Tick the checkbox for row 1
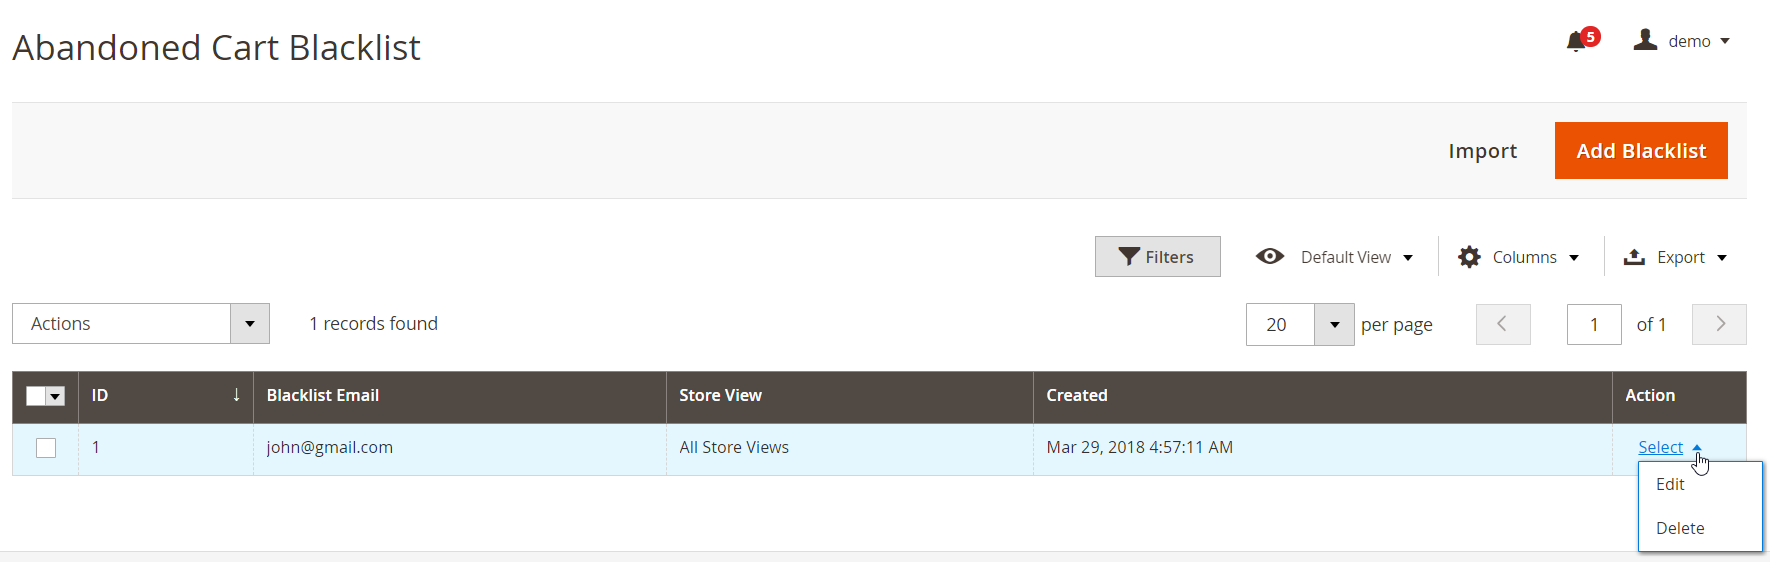The width and height of the screenshot is (1770, 562). 46,448
